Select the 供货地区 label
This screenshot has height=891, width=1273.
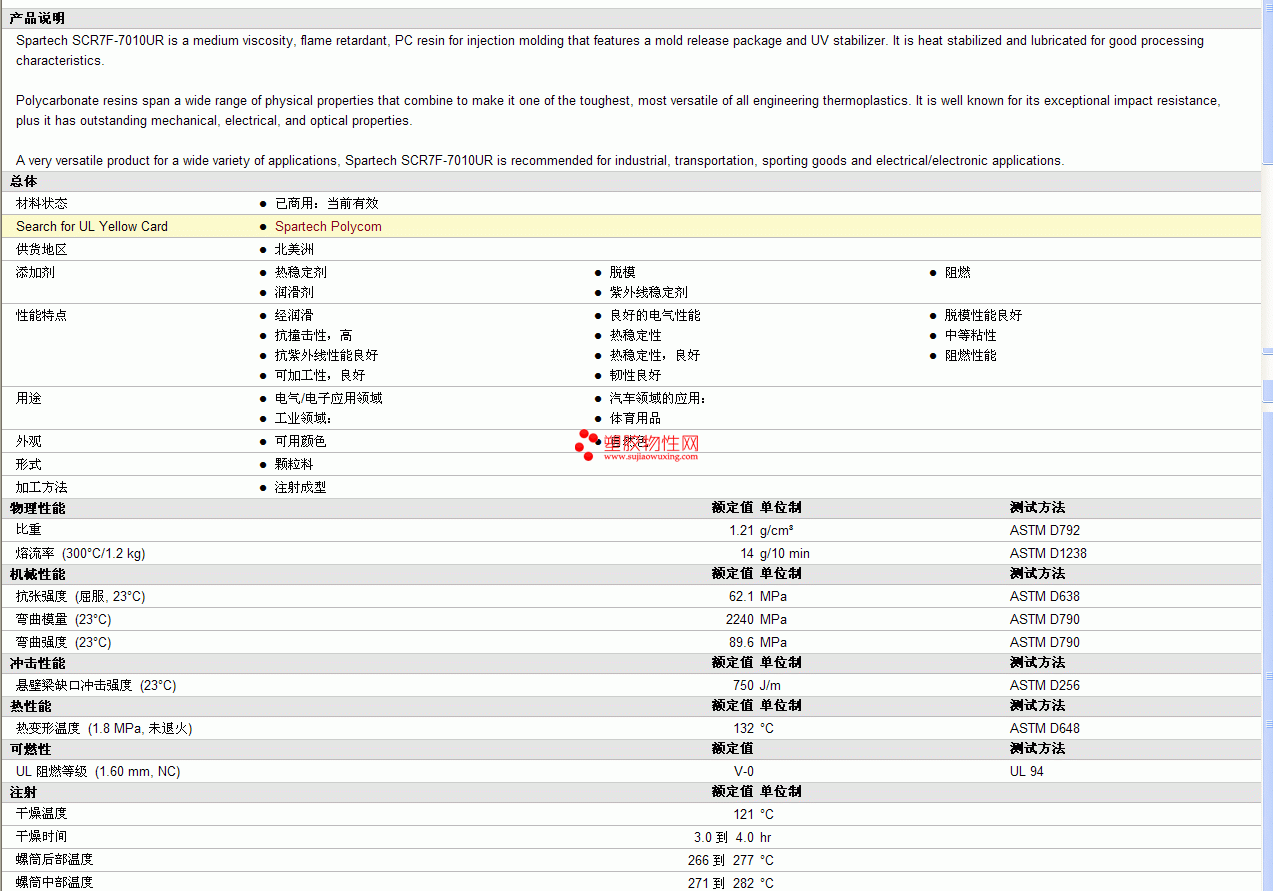(x=42, y=249)
